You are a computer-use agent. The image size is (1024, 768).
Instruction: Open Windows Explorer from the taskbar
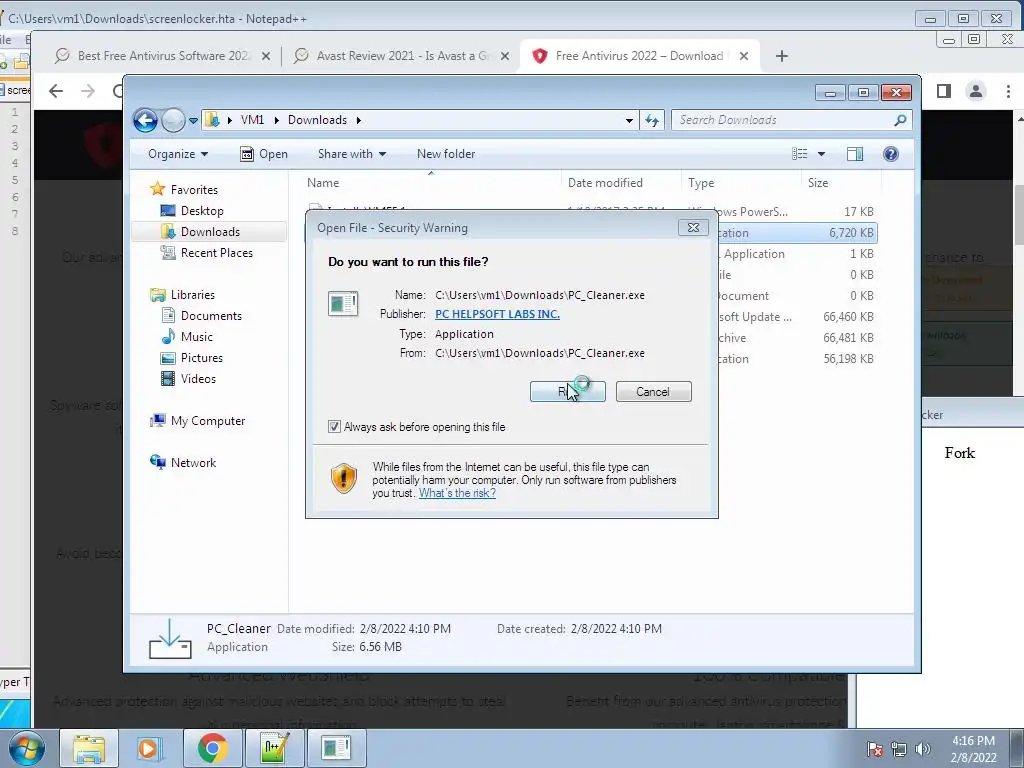pyautogui.click(x=89, y=748)
